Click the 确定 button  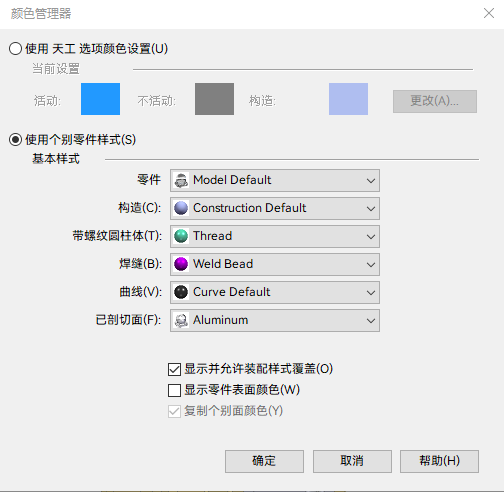[x=264, y=461]
